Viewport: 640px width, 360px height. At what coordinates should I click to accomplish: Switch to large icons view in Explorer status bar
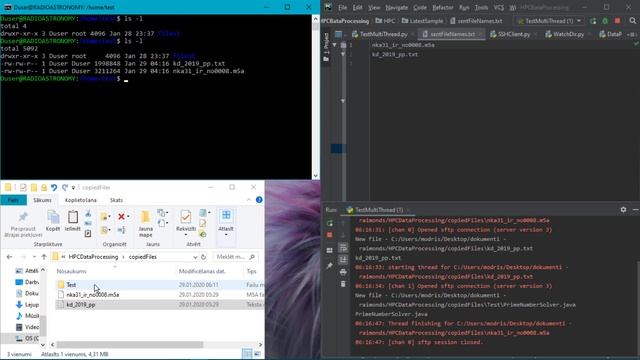[257, 354]
